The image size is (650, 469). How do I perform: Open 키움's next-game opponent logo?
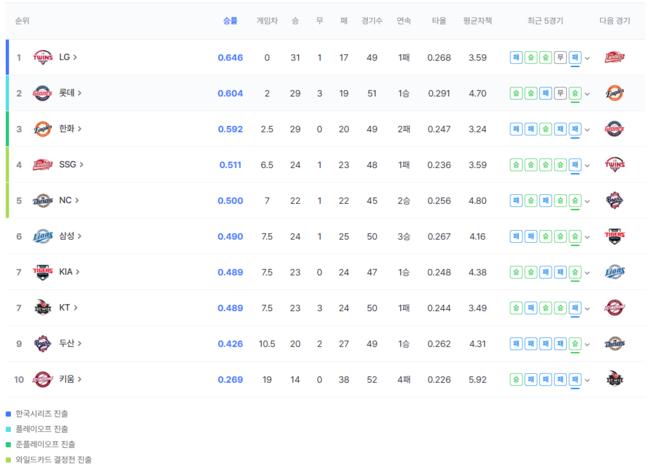(614, 379)
